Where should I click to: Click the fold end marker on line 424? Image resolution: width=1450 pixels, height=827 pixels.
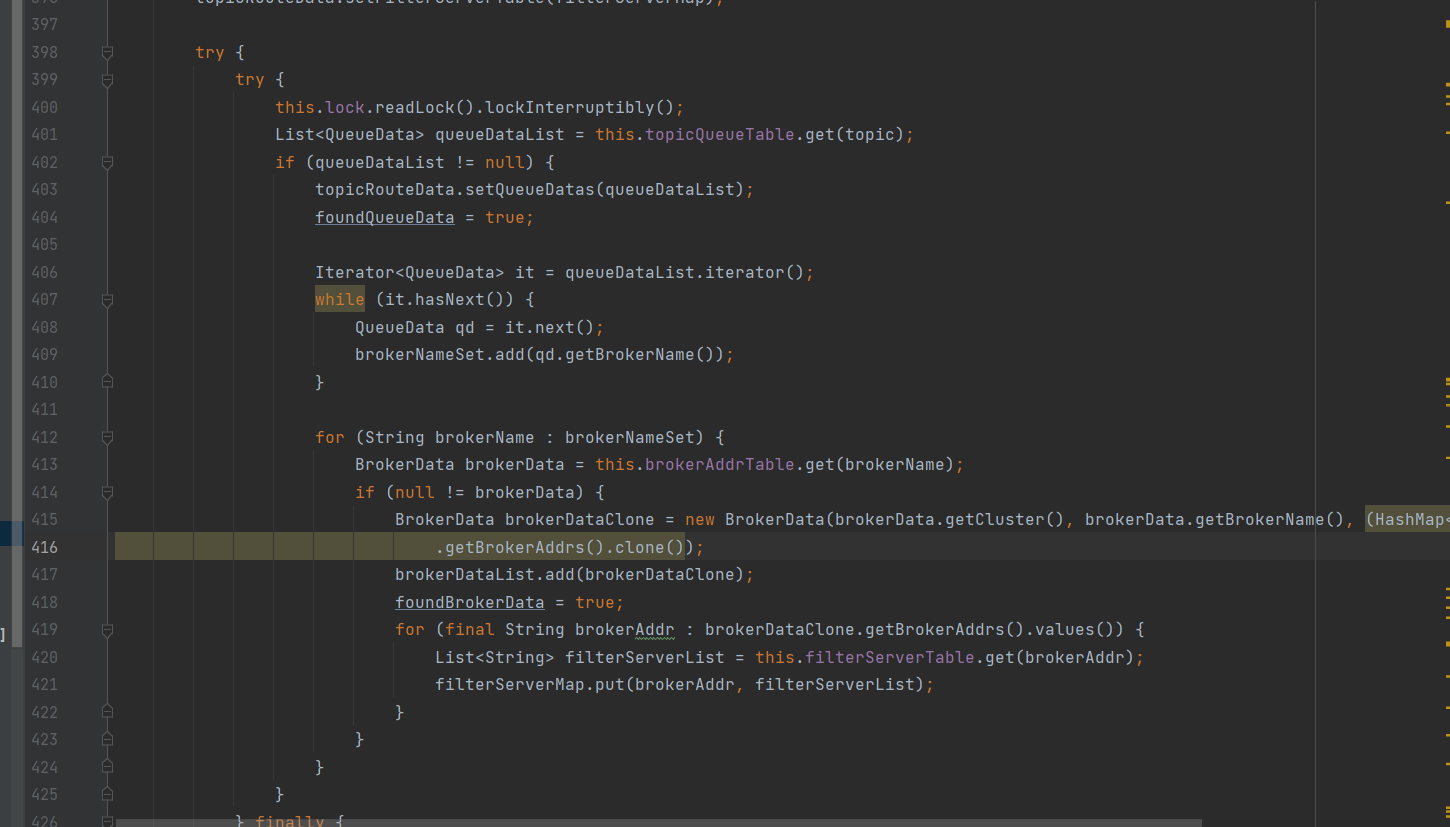107,767
